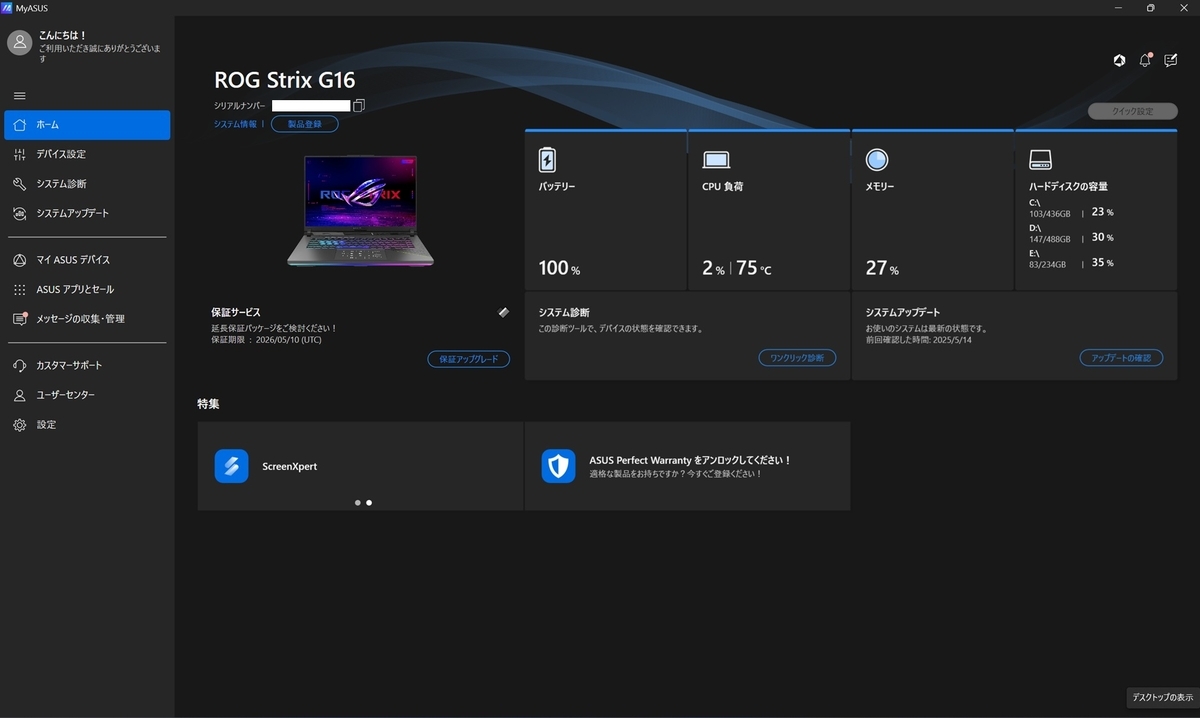Click the C:\ drive 23% usage entry
Viewport: 1200px width, 718px height.
pyautogui.click(x=1071, y=207)
